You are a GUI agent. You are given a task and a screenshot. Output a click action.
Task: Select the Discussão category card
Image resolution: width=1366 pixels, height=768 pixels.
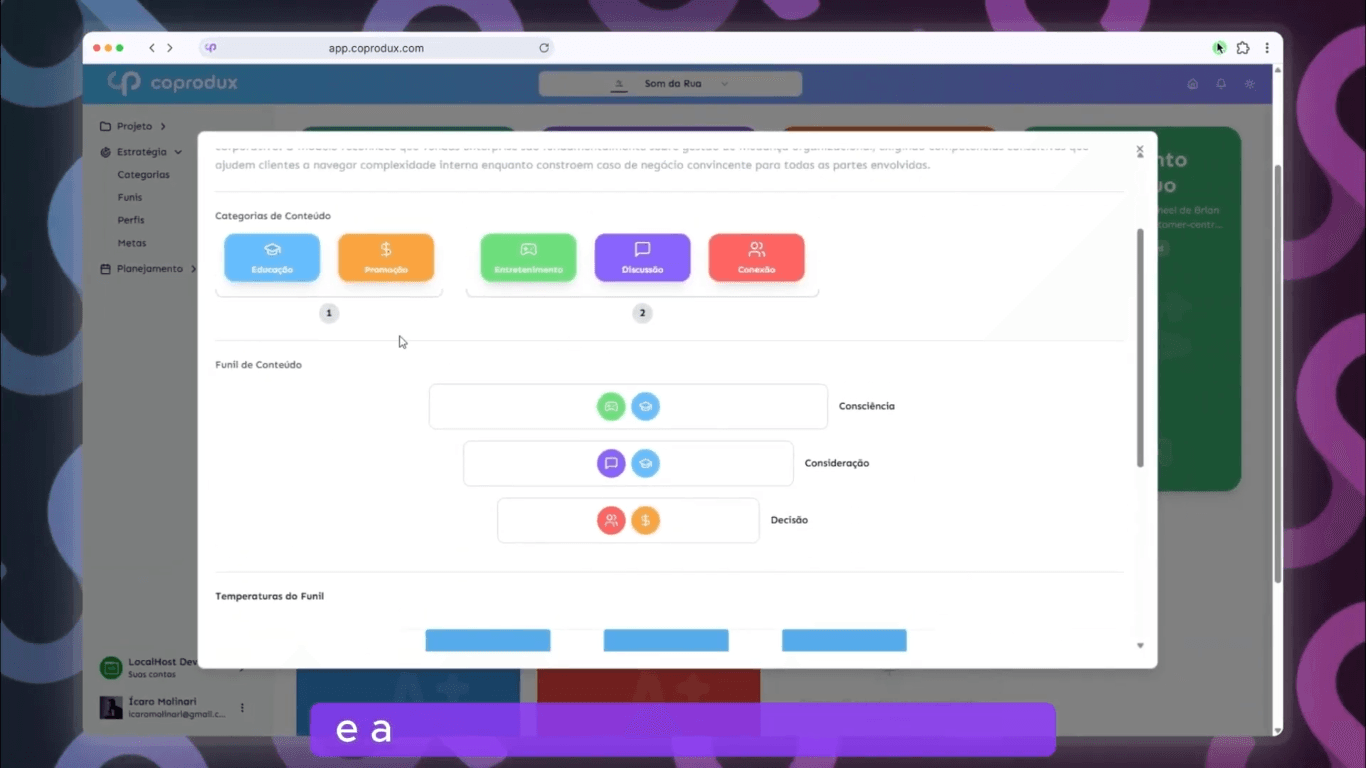point(642,258)
